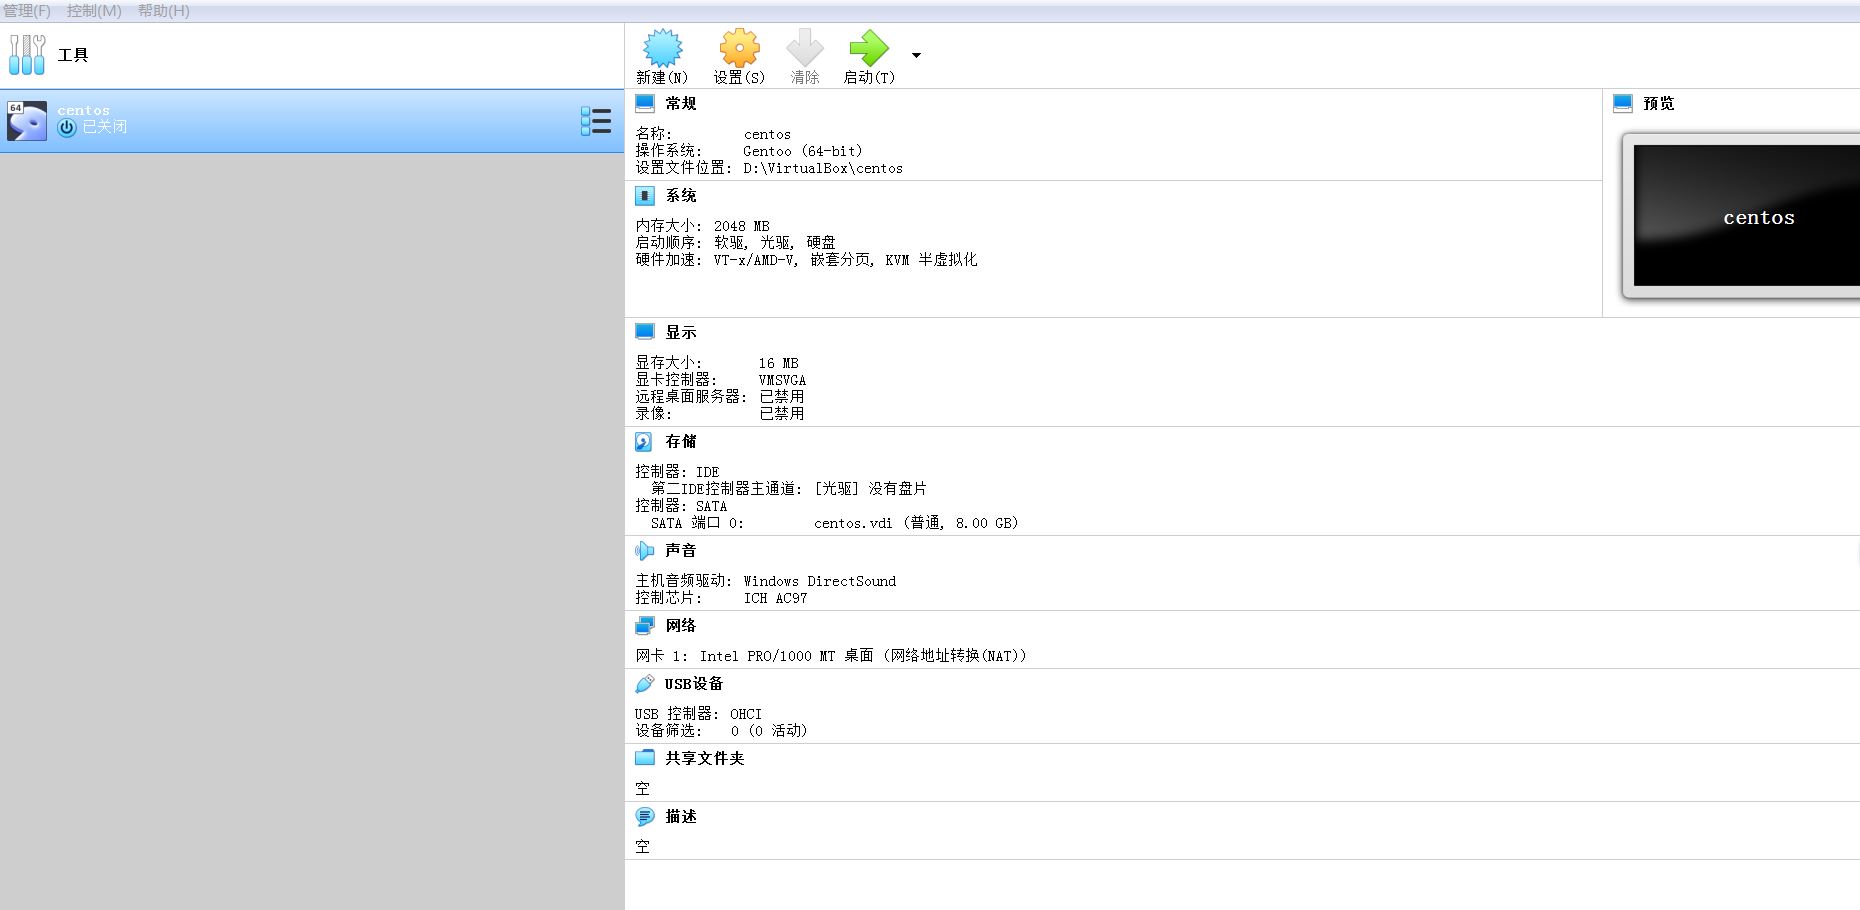Open the 共享文件夹 section heading
The height and width of the screenshot is (910, 1860).
click(x=705, y=759)
